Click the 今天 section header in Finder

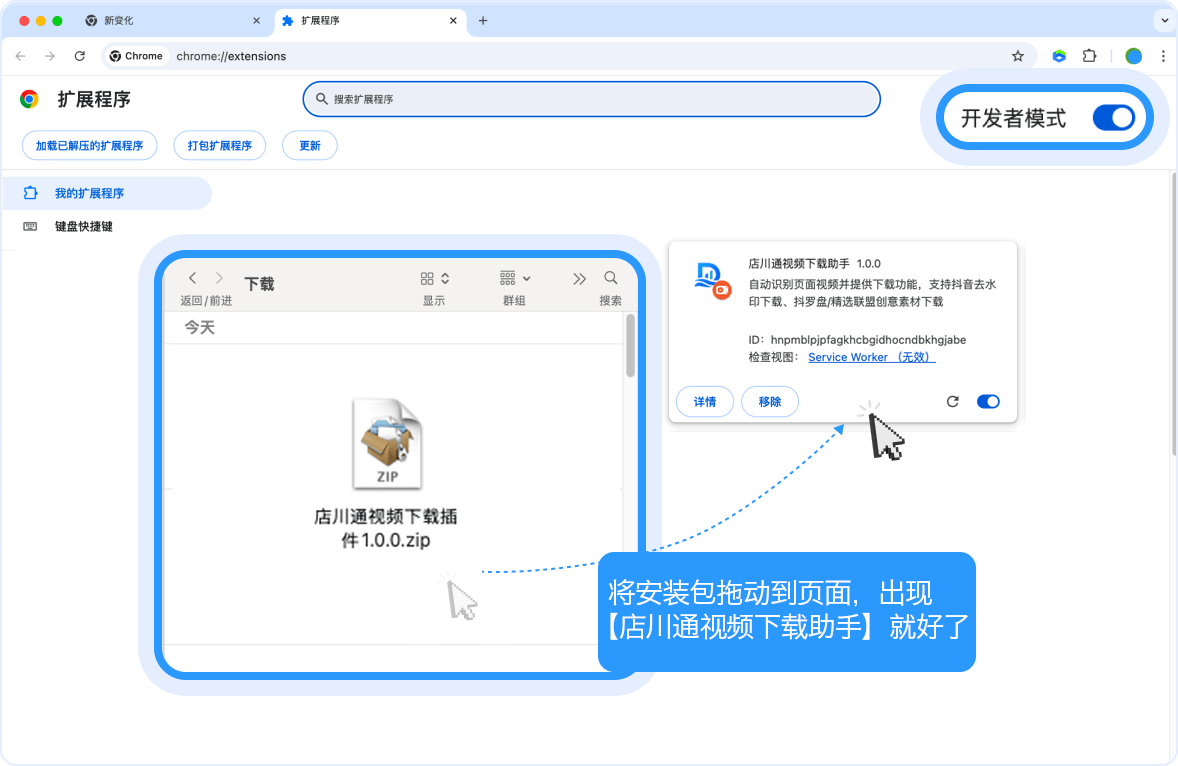coord(200,327)
